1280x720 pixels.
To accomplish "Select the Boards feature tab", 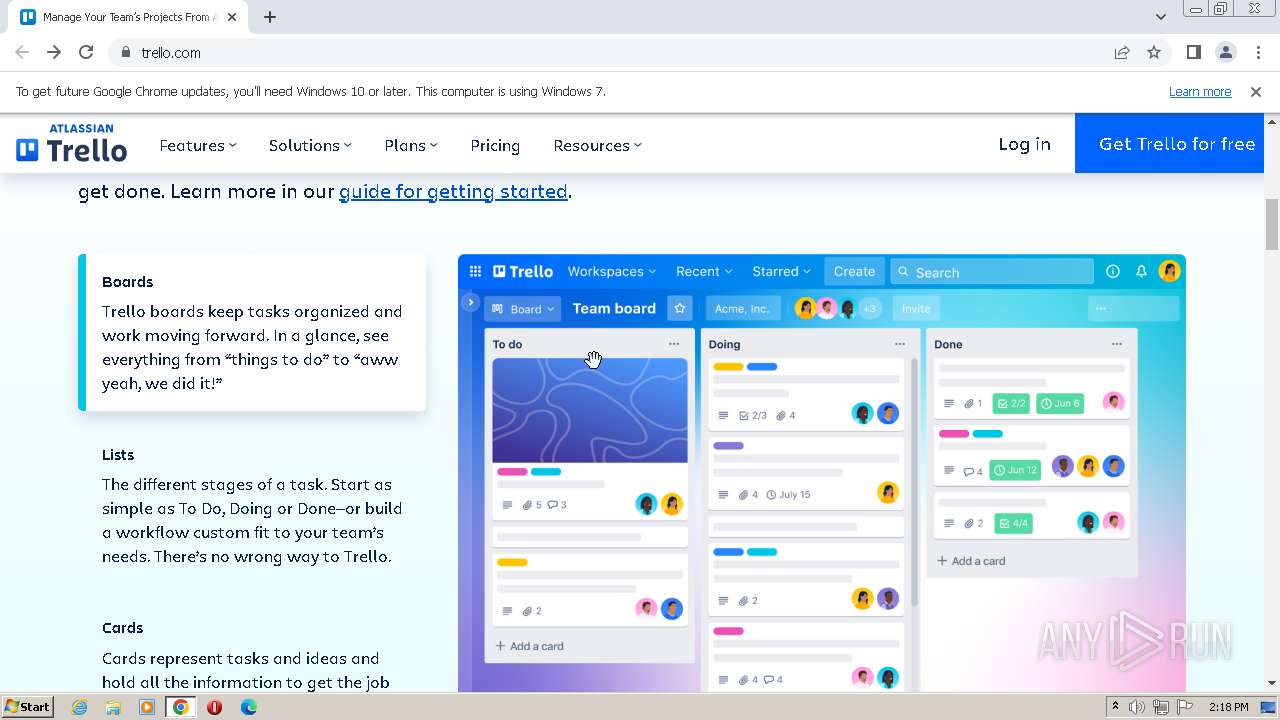I will [252, 333].
